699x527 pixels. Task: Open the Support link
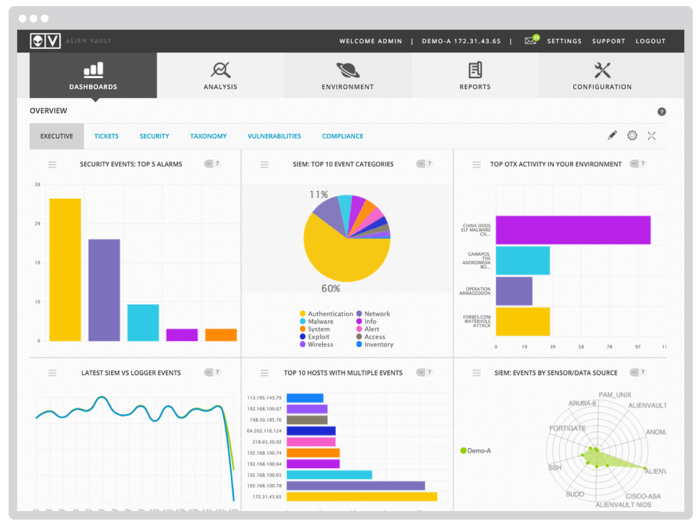[608, 41]
